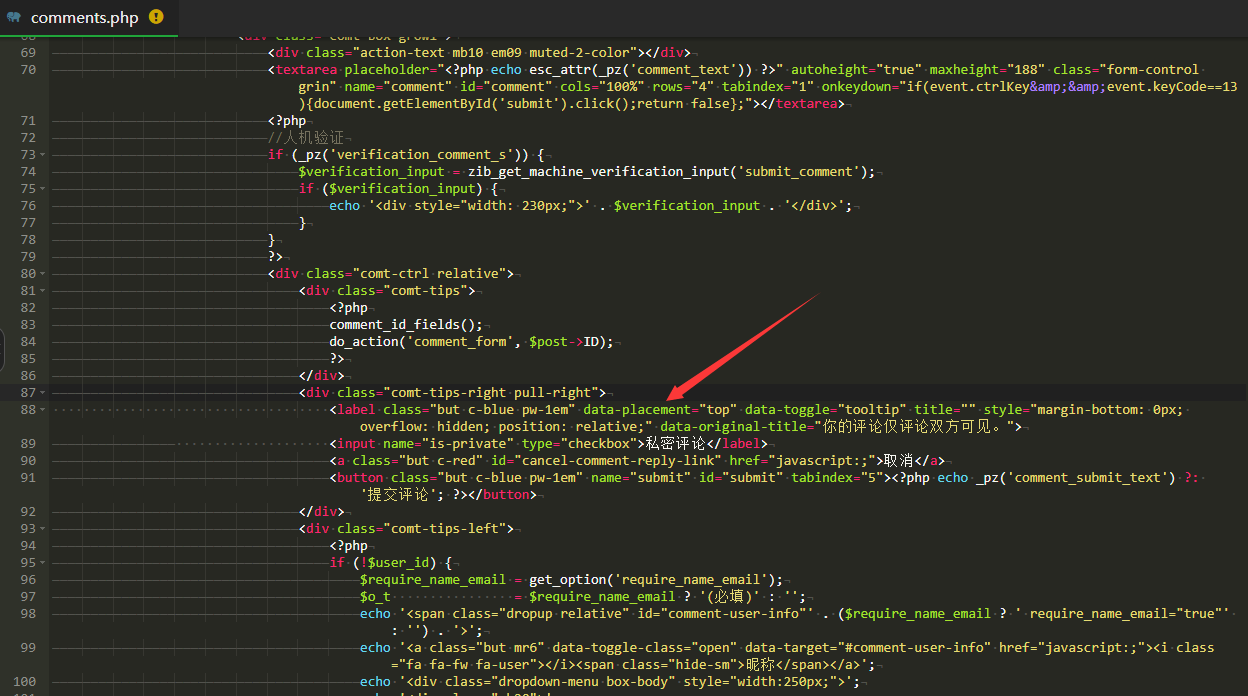Click the do_action call on line 84

[x=364, y=342]
